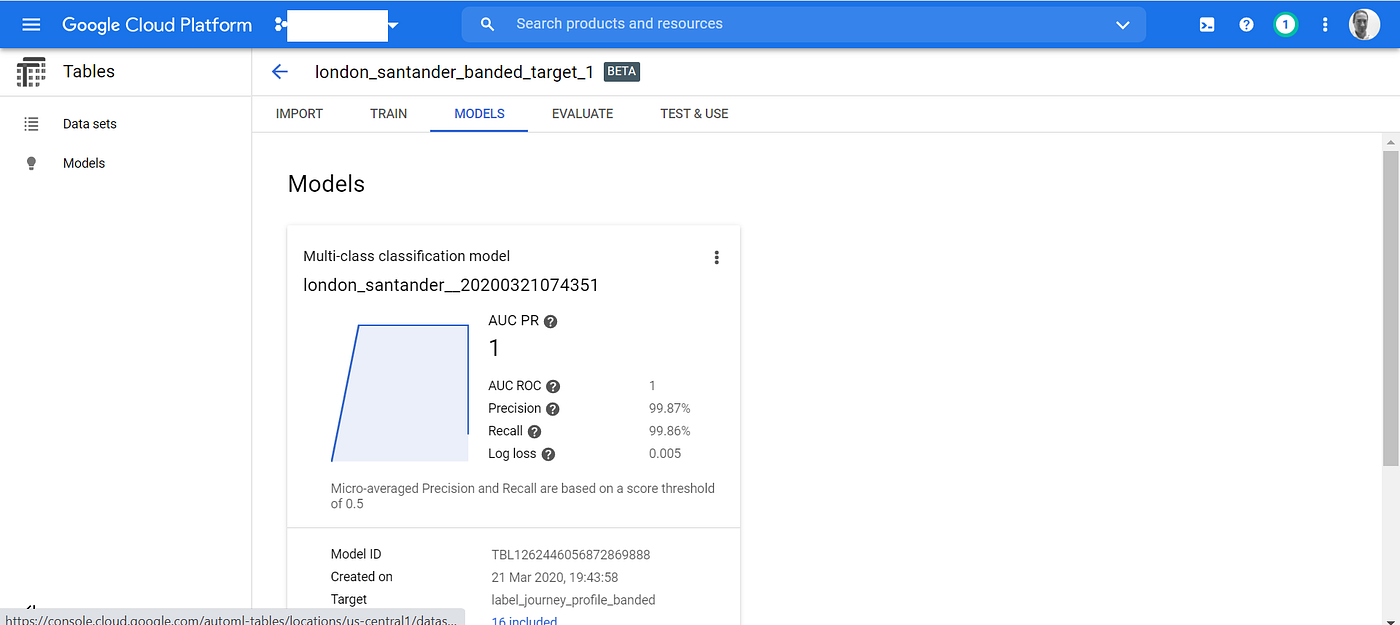The width and height of the screenshot is (1400, 625).
Task: Click the 16 included link
Action: click(x=523, y=620)
